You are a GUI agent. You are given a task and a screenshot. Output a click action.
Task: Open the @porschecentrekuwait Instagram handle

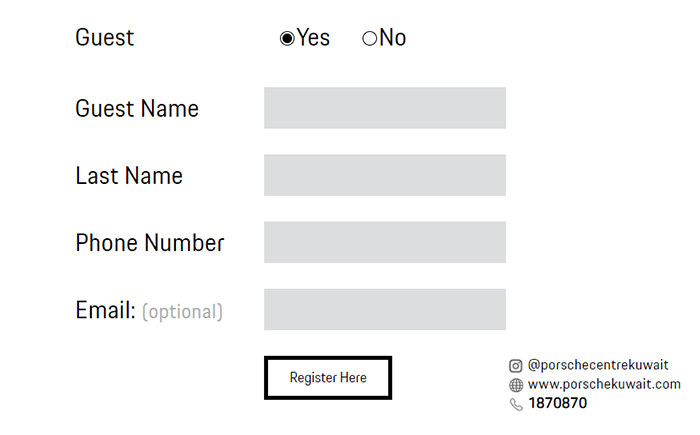[x=598, y=365]
